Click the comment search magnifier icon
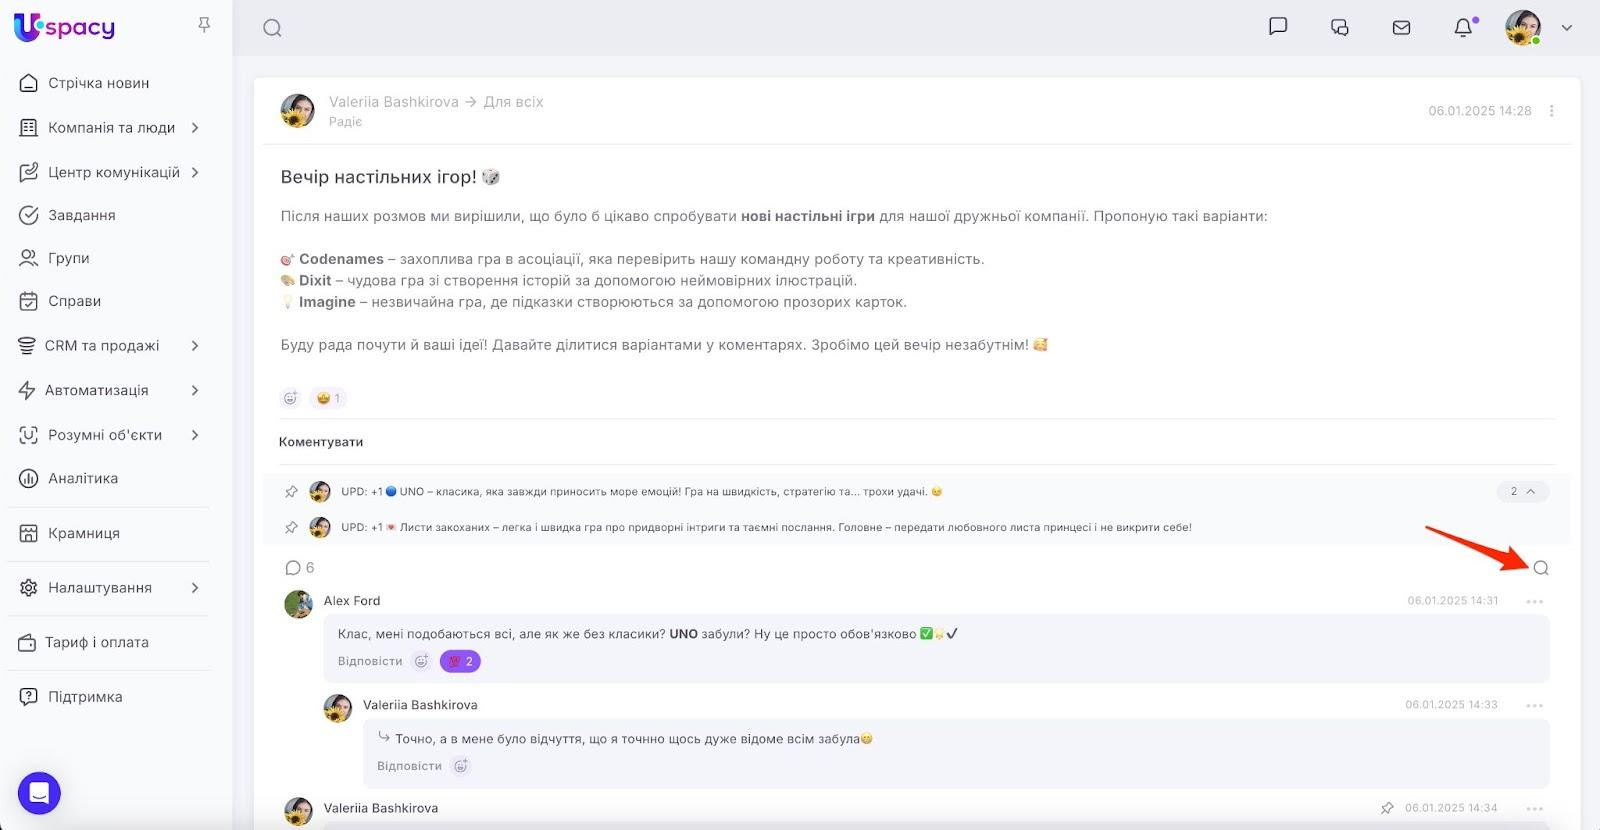Image resolution: width=1600 pixels, height=830 pixels. [1541, 568]
